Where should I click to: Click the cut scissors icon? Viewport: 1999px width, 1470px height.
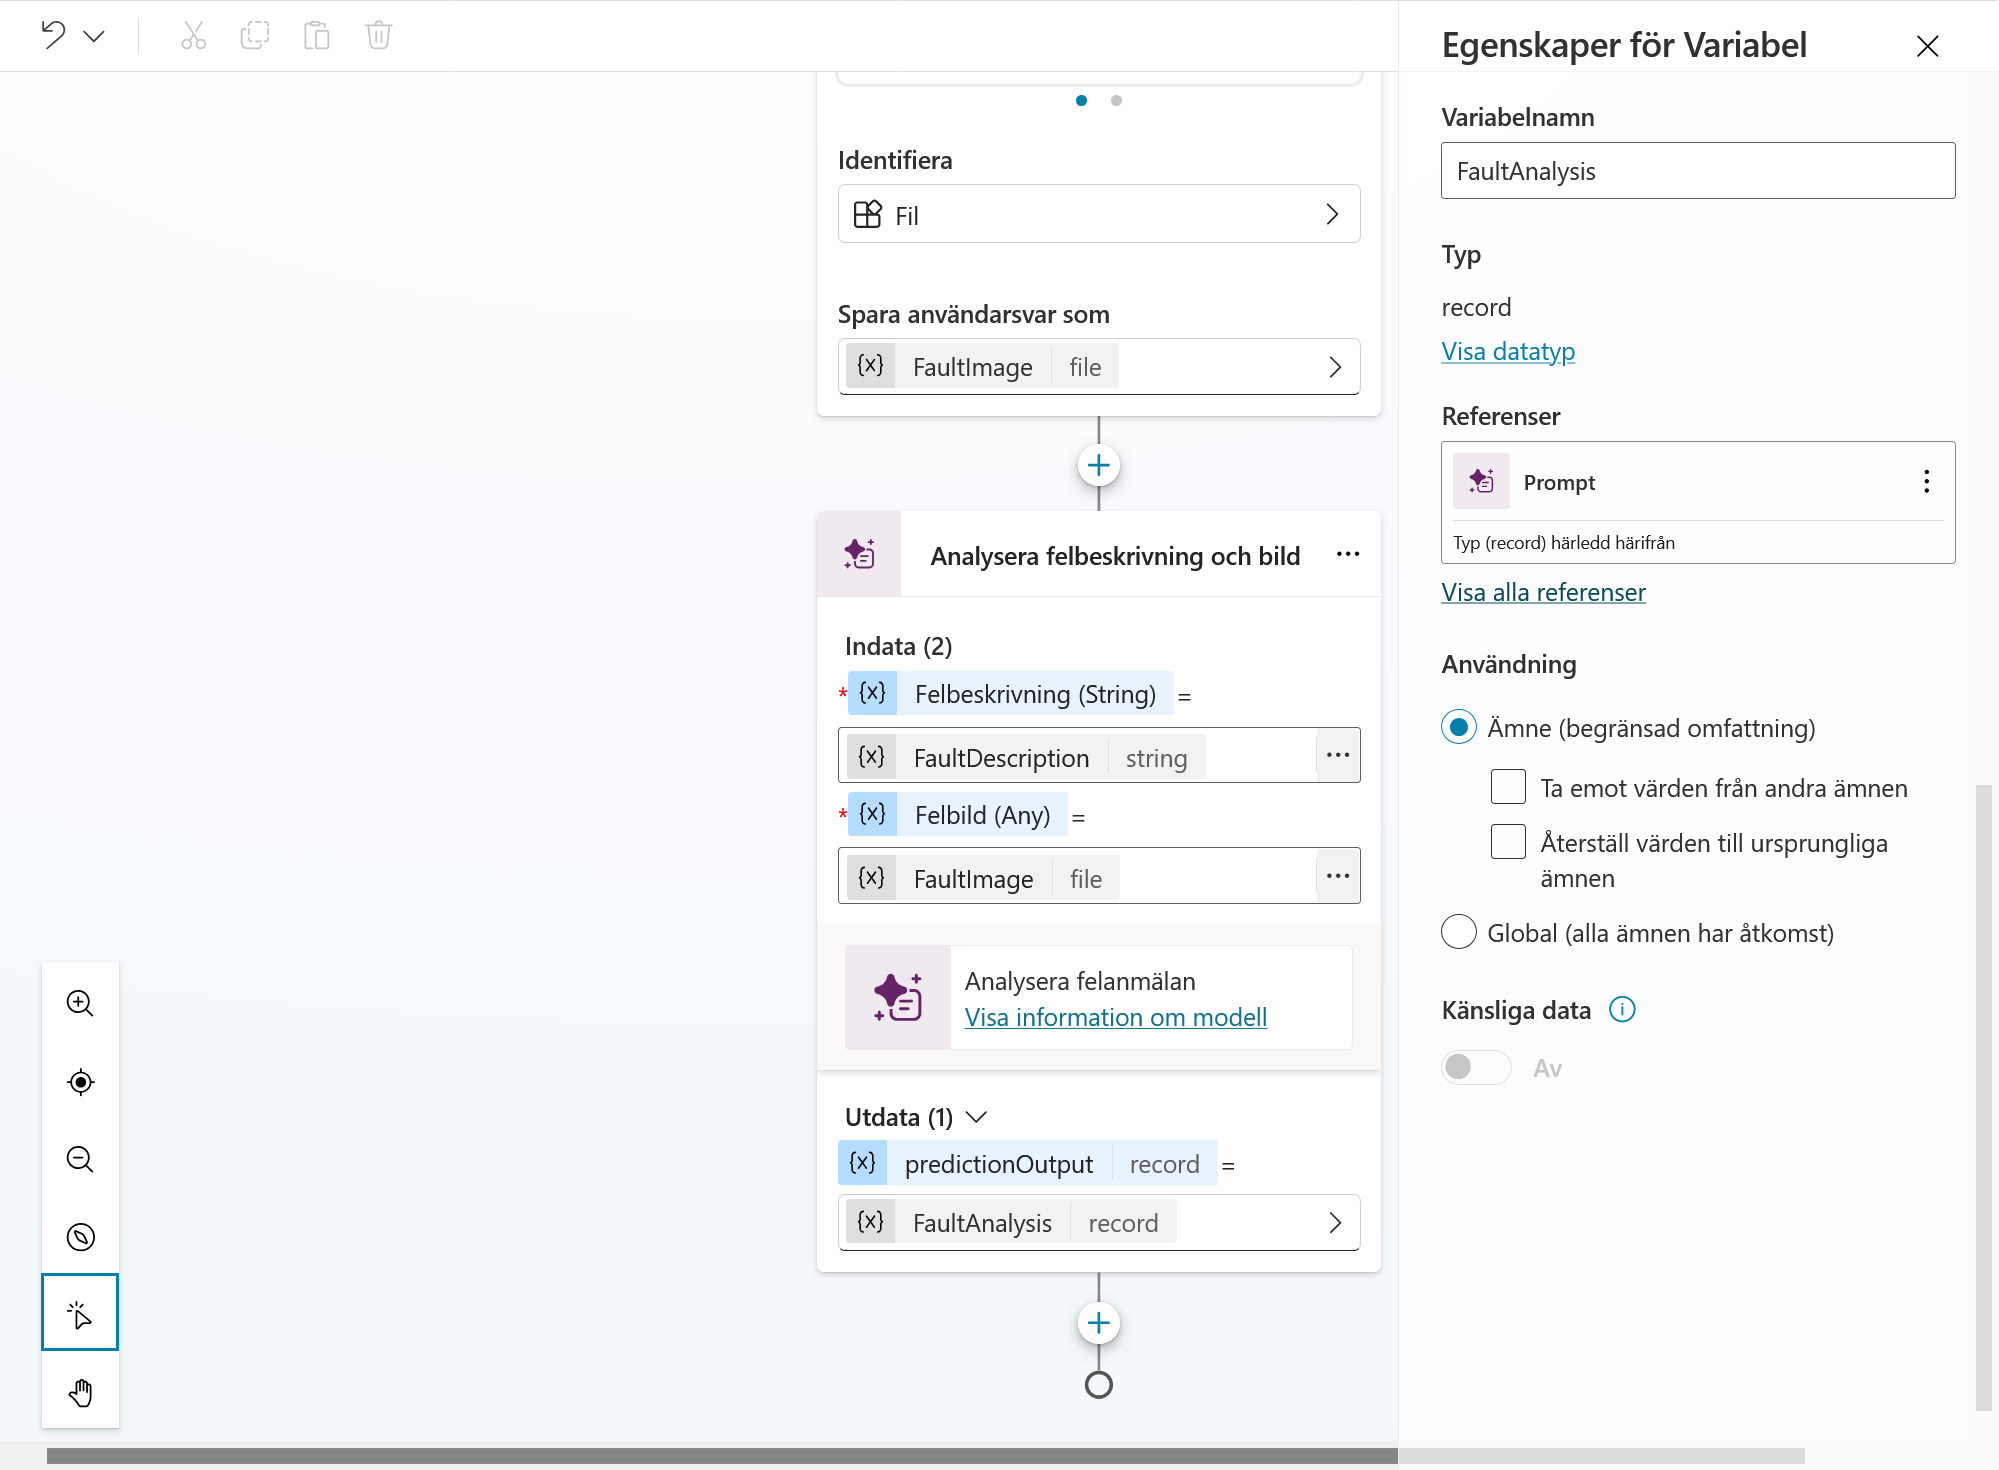(194, 35)
